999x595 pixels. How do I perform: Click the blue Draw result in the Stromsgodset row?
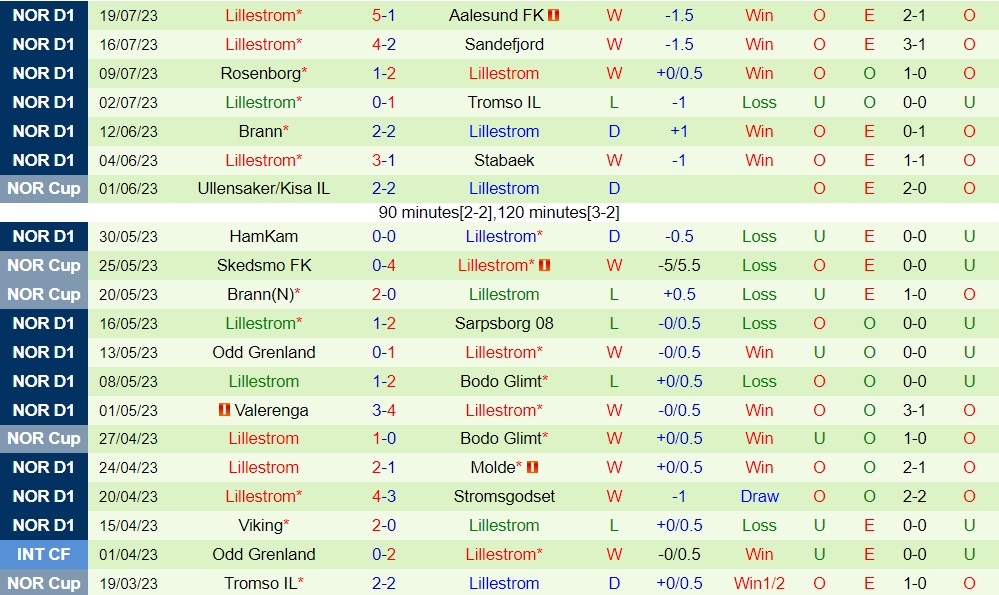759,497
